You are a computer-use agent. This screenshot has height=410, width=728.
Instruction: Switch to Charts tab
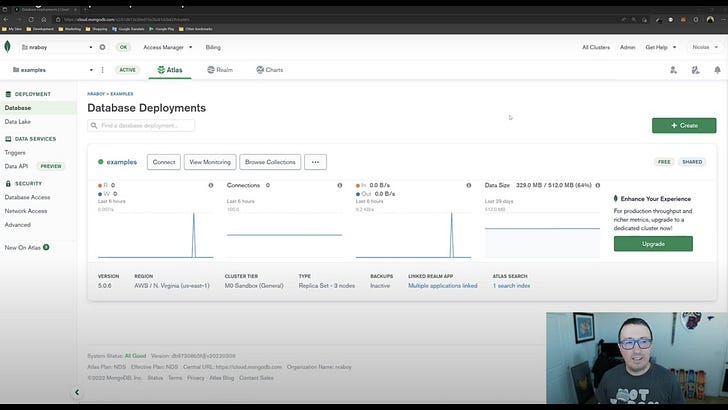click(270, 70)
